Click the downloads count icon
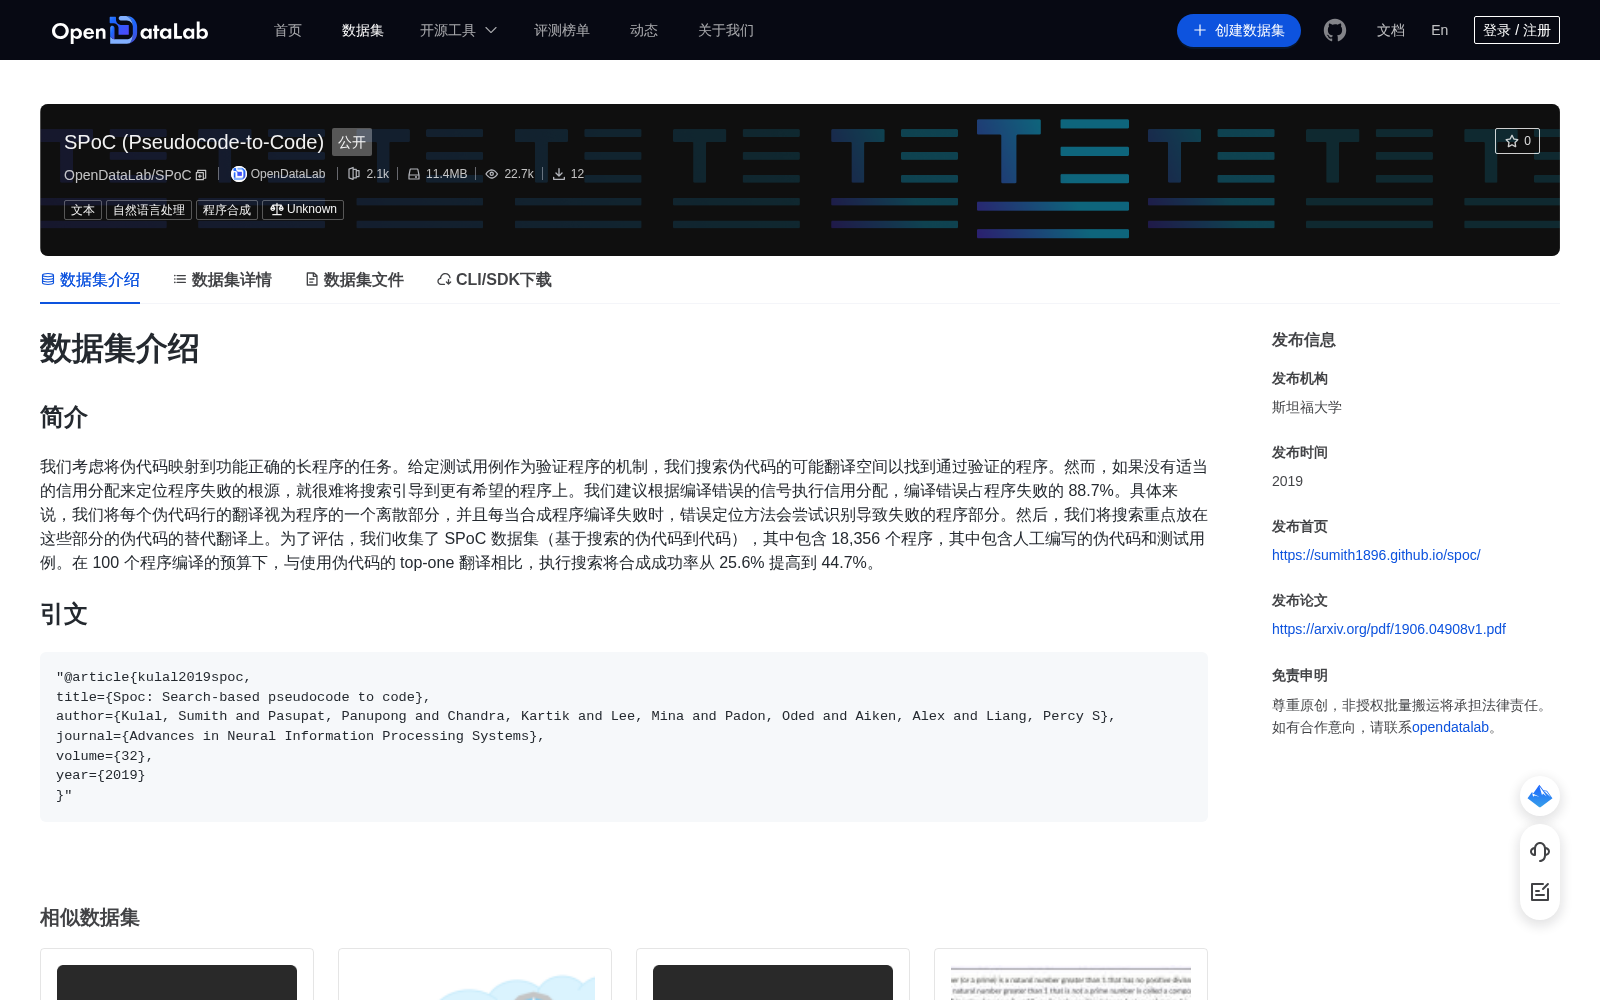Screen dimensions: 1600x1000 tap(559, 174)
